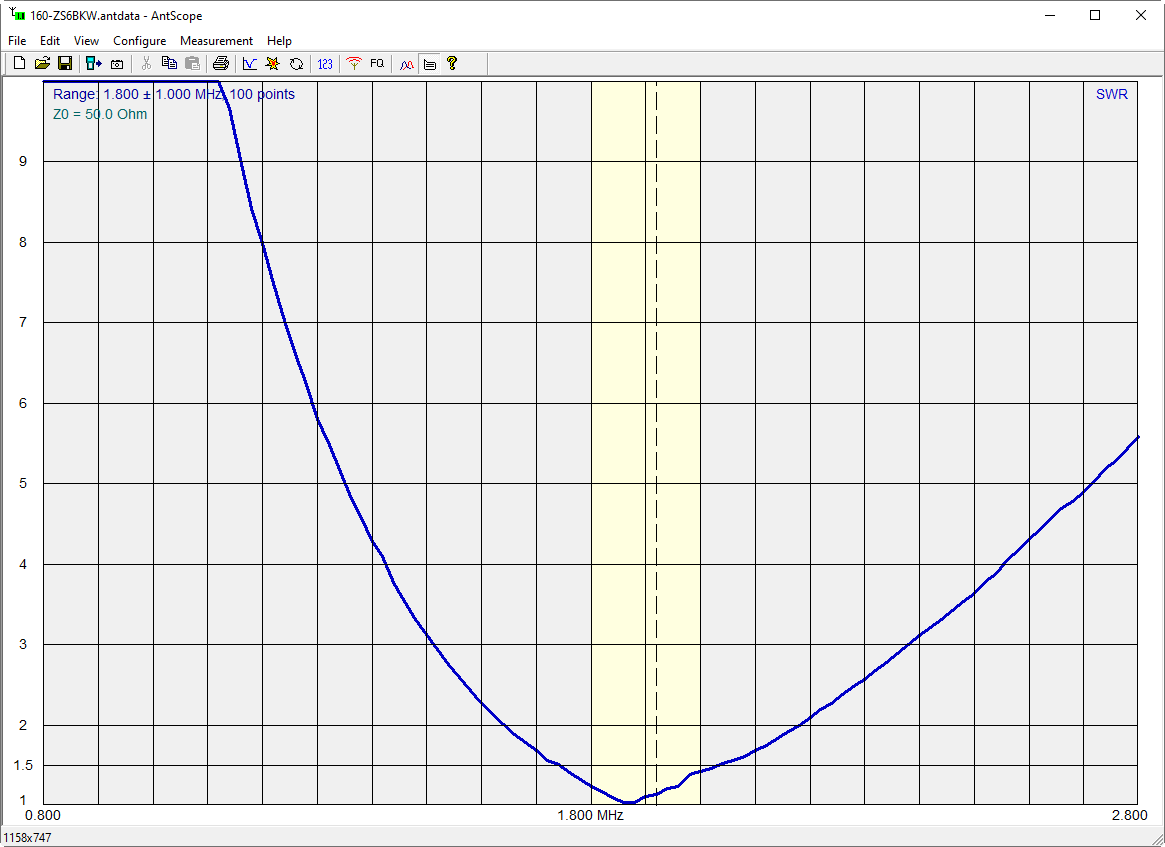Click the yellow question mark help icon

(452, 64)
